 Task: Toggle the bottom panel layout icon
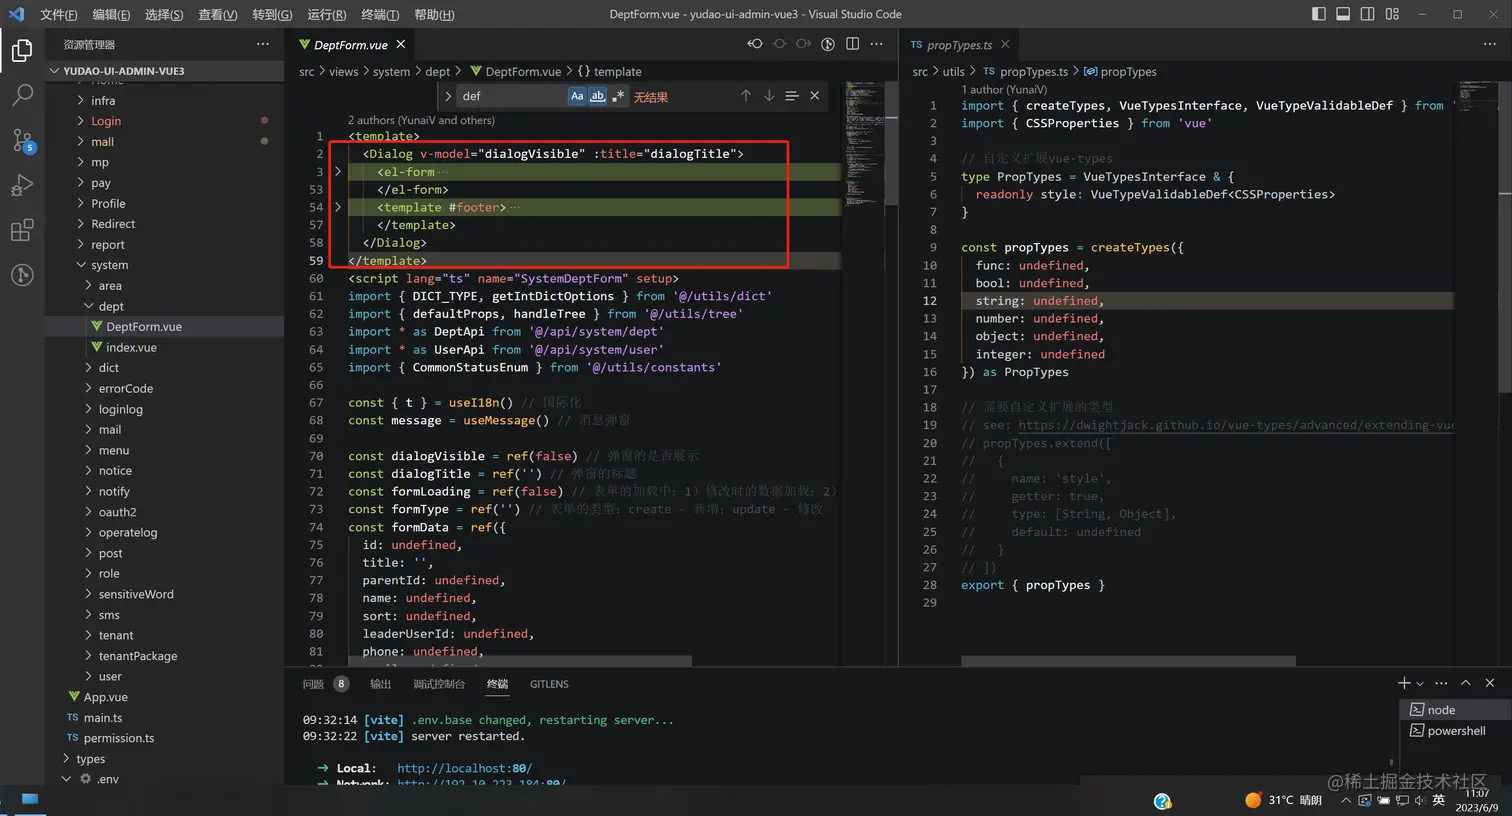coord(1343,14)
